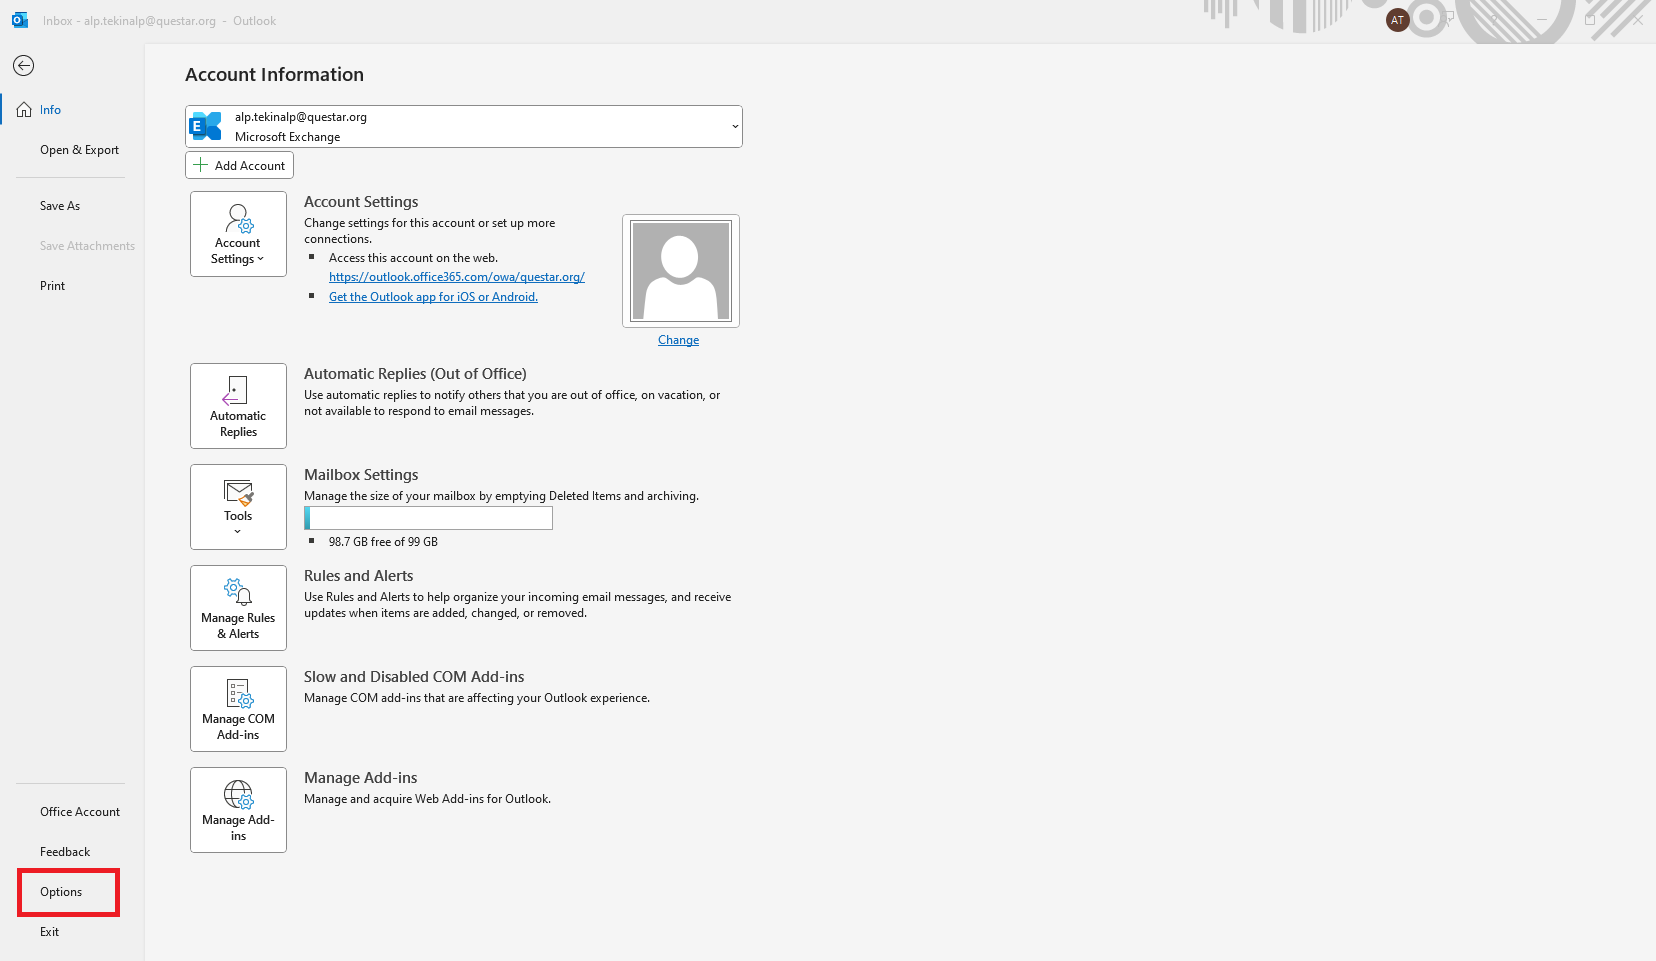Click the Exchange account icon

coord(206,126)
